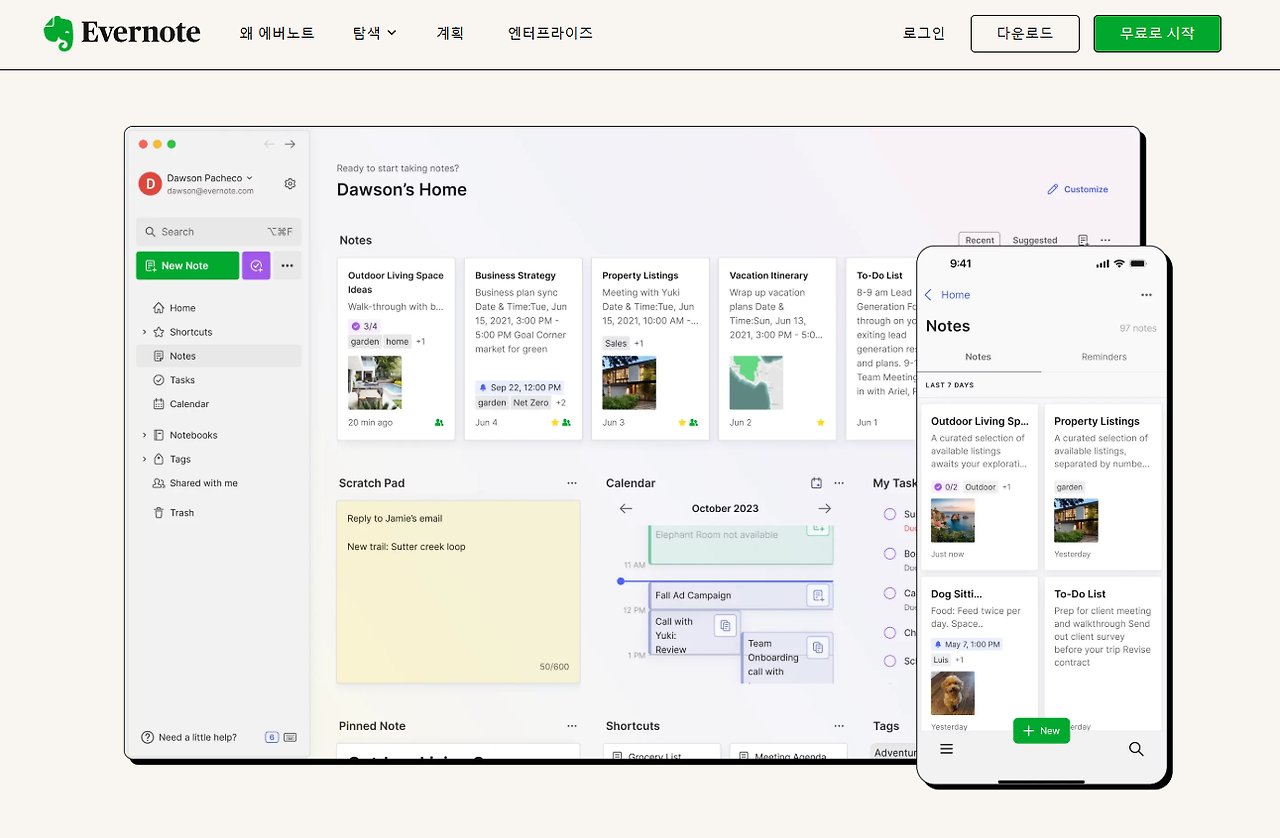Expand the Notebooks section in the sidebar
Screen dimensions: 1280x838
click(144, 435)
